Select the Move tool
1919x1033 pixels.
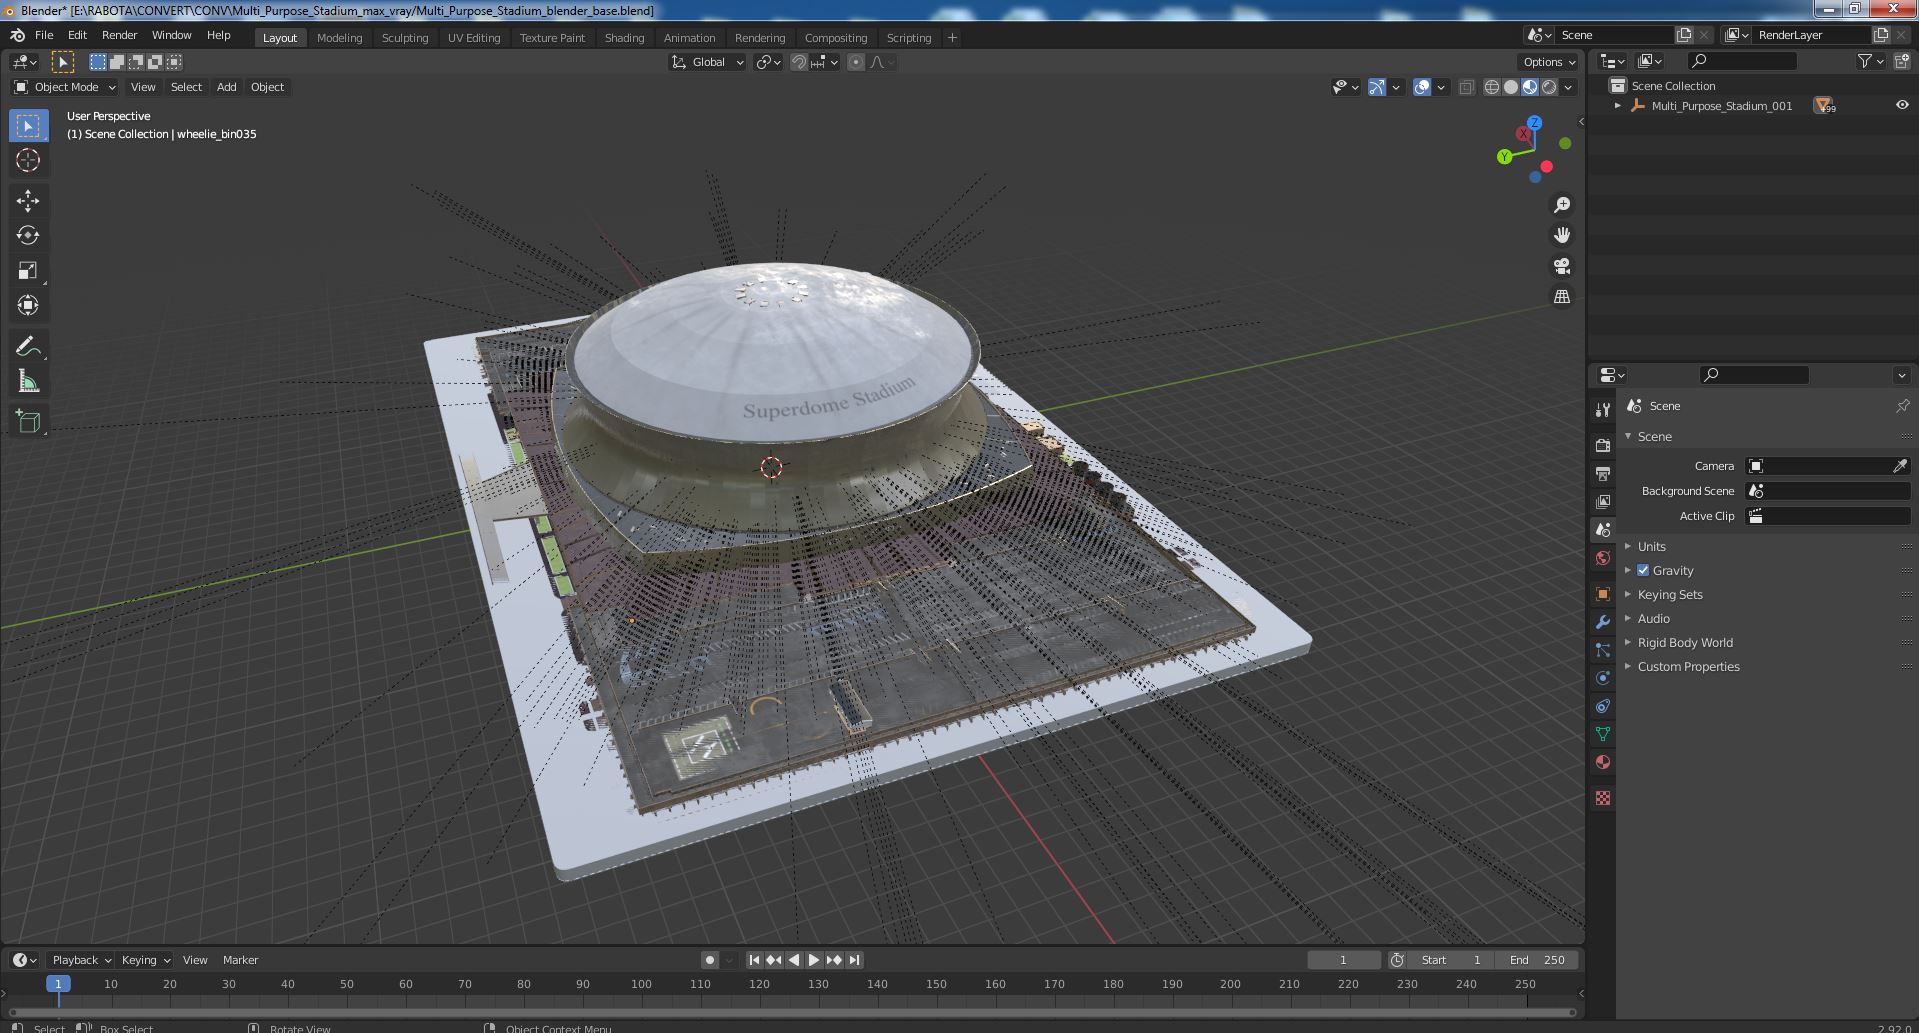coord(28,201)
